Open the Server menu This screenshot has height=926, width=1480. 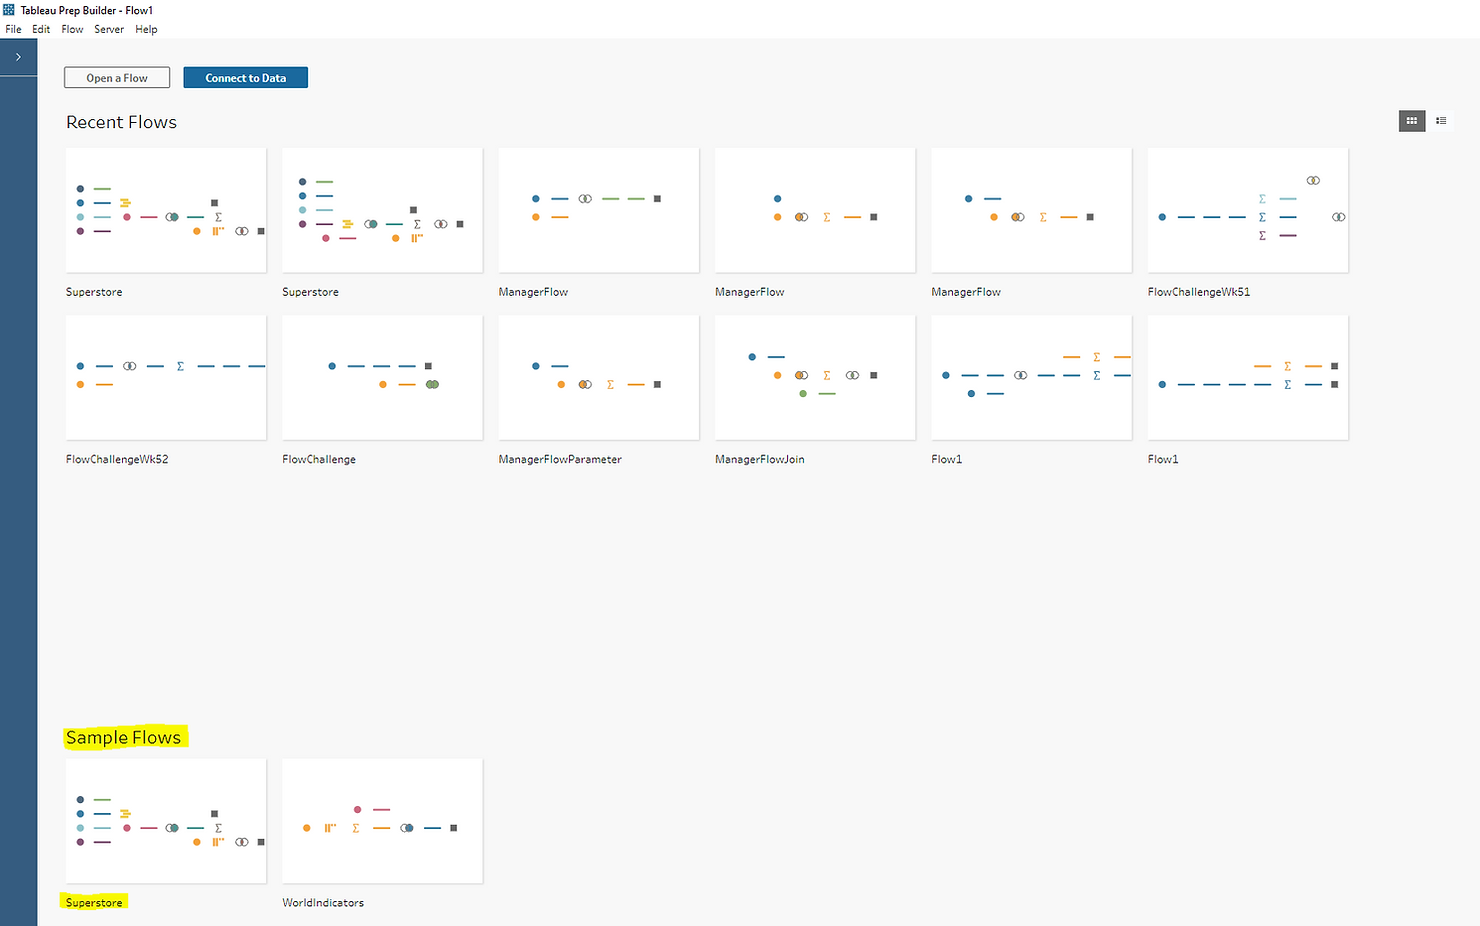point(109,29)
